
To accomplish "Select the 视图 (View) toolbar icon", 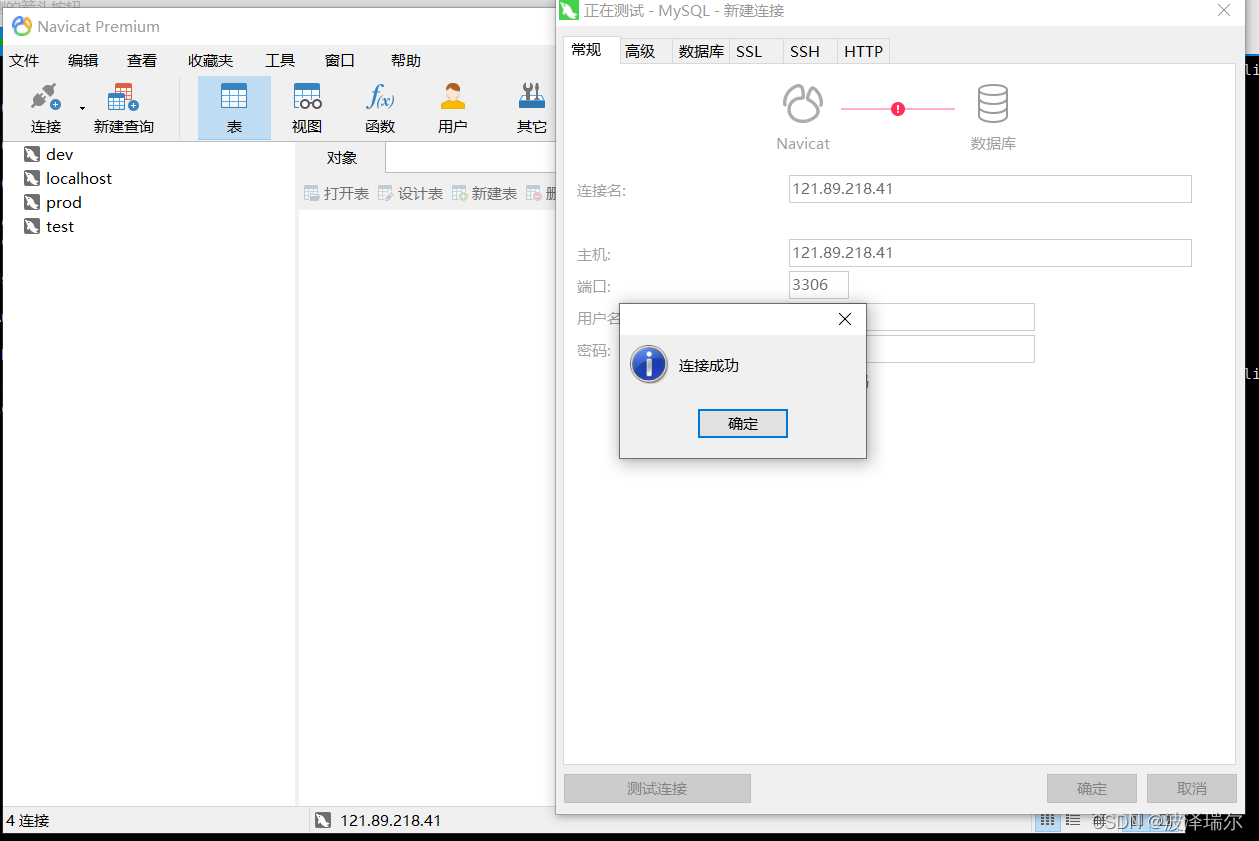I will (x=307, y=108).
